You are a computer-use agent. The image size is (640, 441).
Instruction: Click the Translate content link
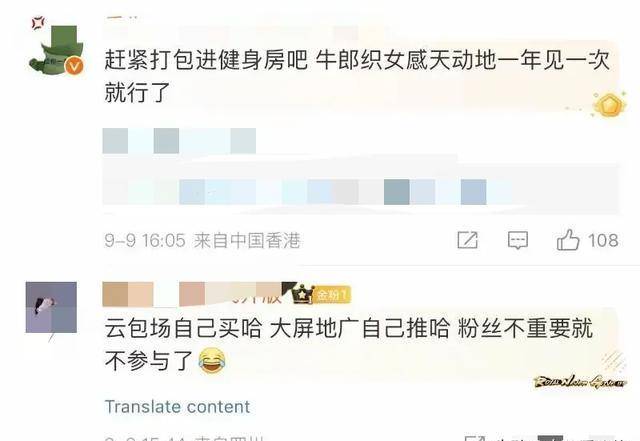pyautogui.click(x=178, y=407)
